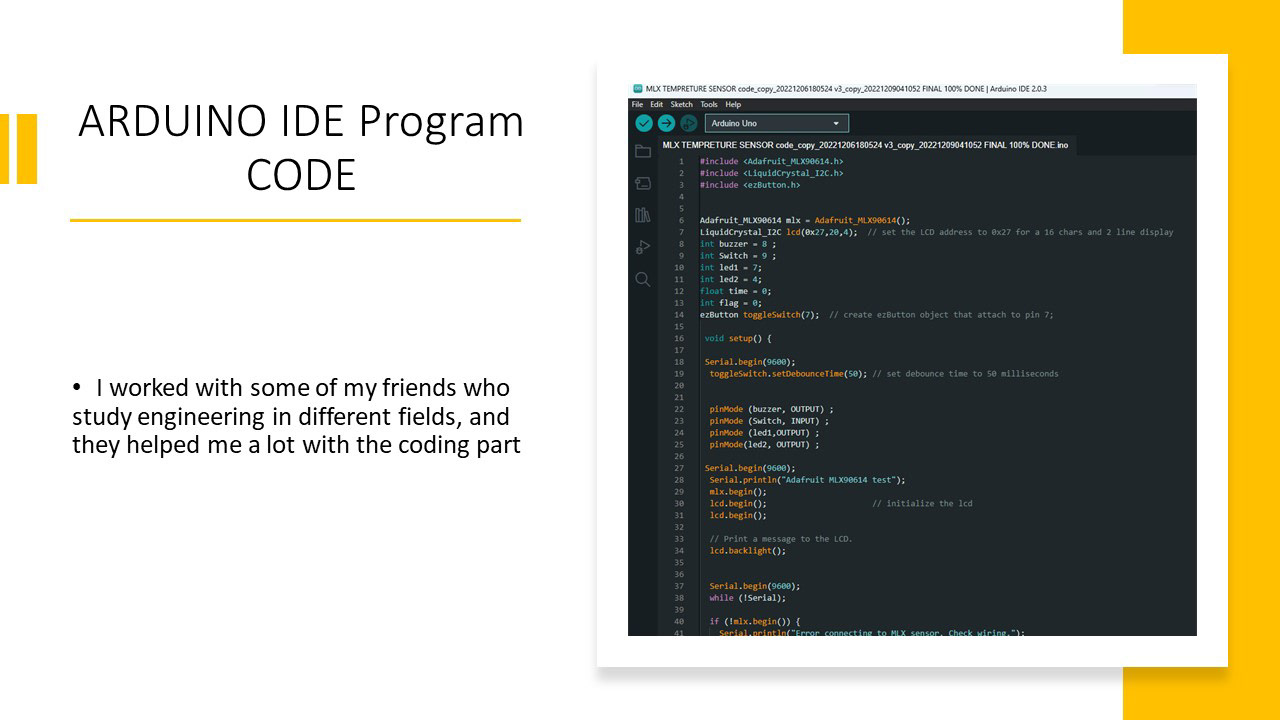Viewport: 1280px width, 720px height.
Task: Open the Library Manager books icon
Action: (643, 215)
